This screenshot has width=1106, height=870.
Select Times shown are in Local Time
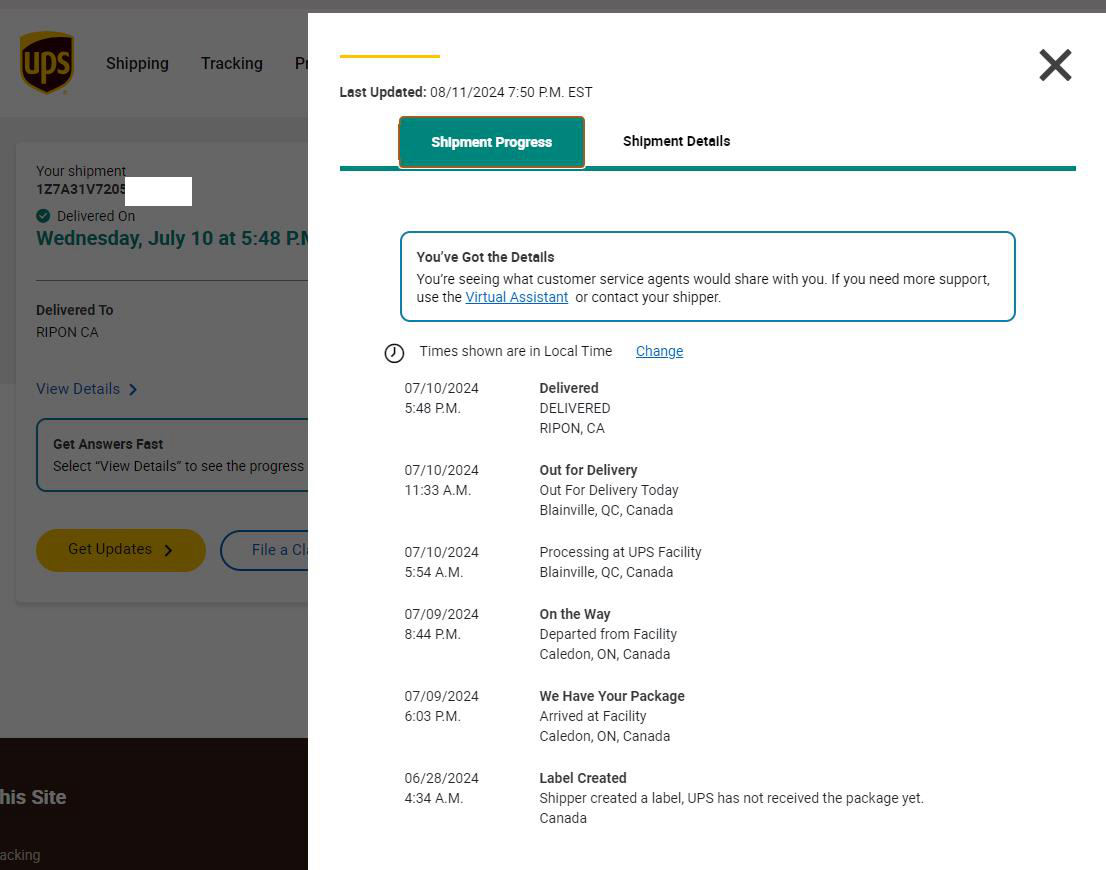(516, 351)
